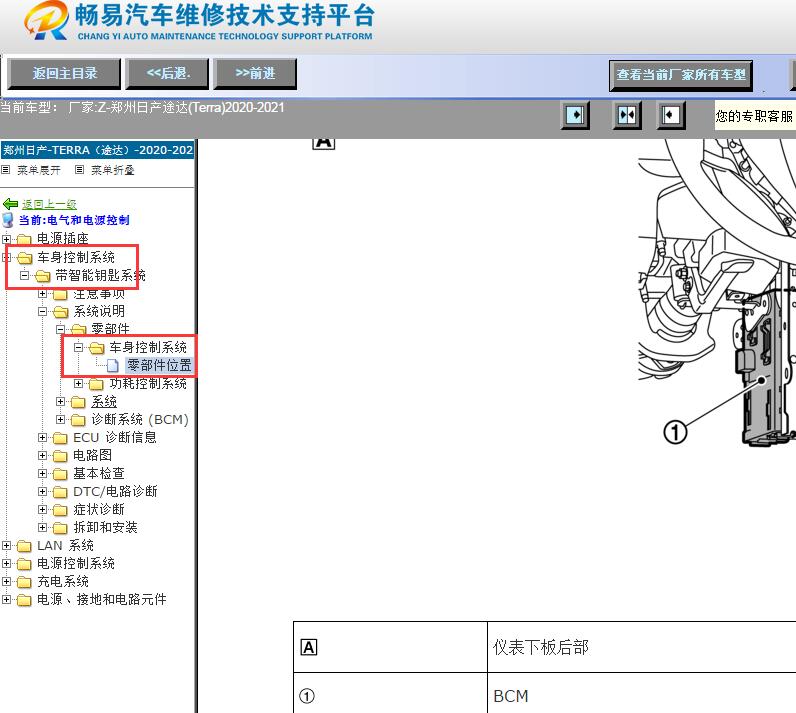Click the 您的专职客服 label

tap(754, 116)
